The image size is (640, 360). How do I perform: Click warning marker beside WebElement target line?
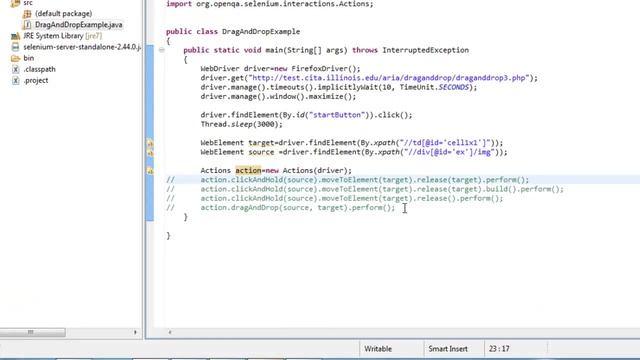click(150, 143)
